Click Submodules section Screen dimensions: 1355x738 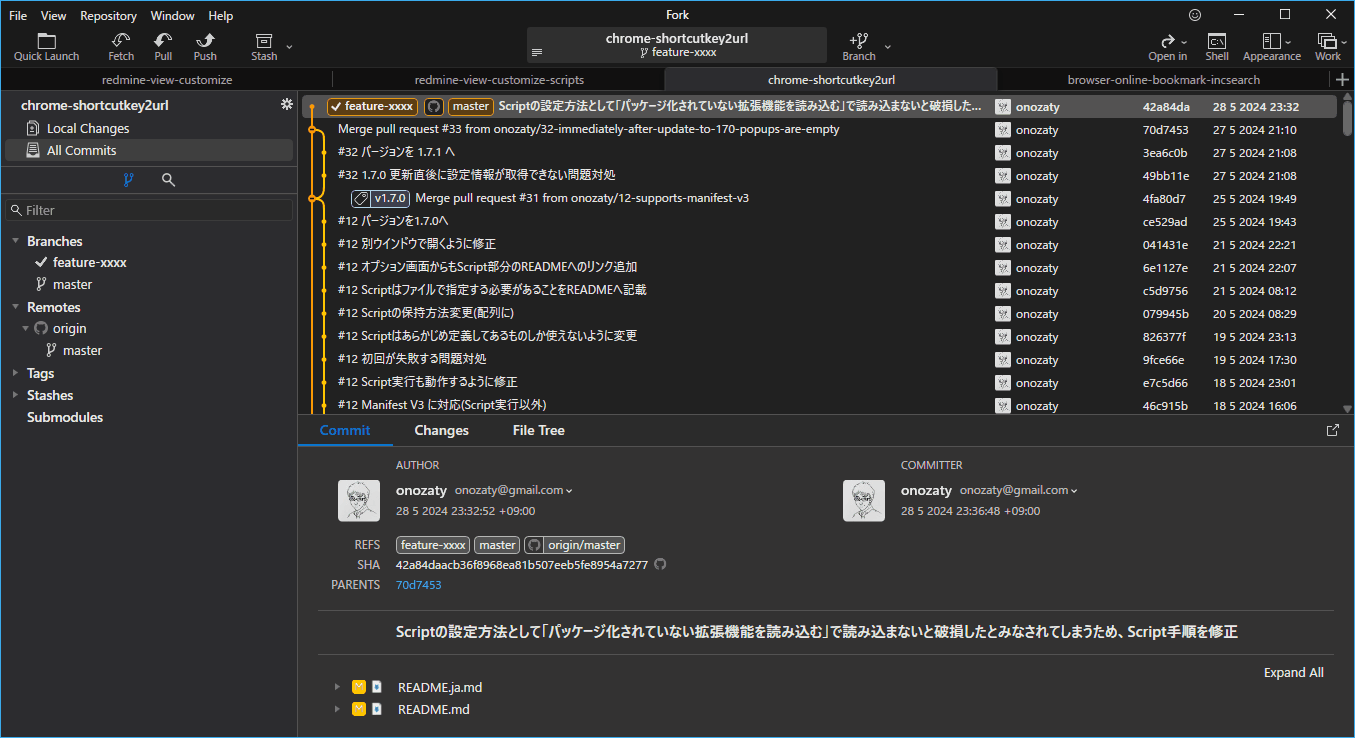click(x=65, y=417)
